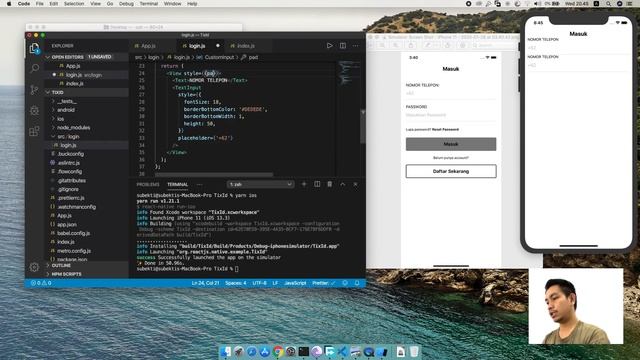Screen dimensions: 640x360
Task: Open the Terminal menu in the menu bar
Action: [149, 4]
